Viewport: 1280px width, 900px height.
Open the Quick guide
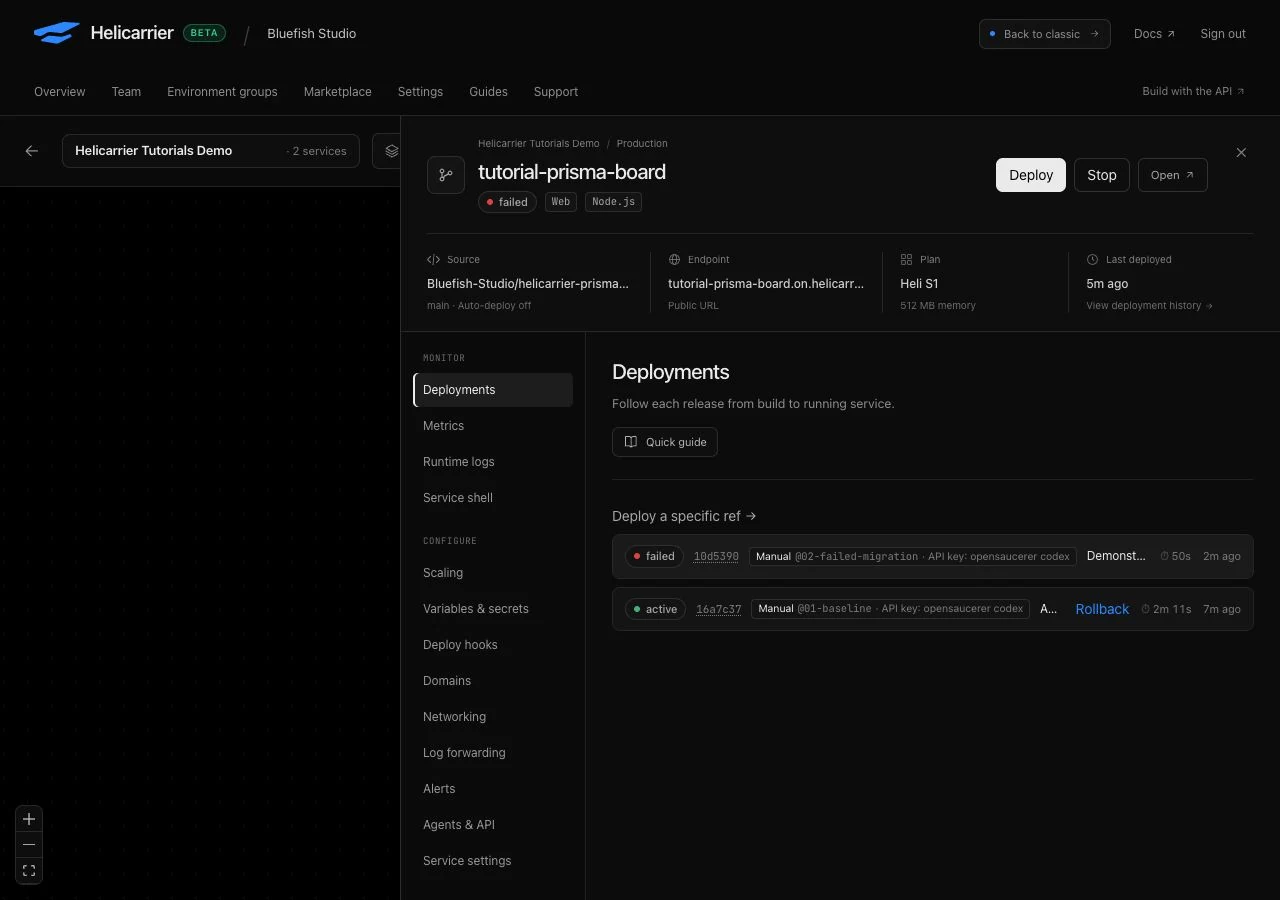pos(665,442)
